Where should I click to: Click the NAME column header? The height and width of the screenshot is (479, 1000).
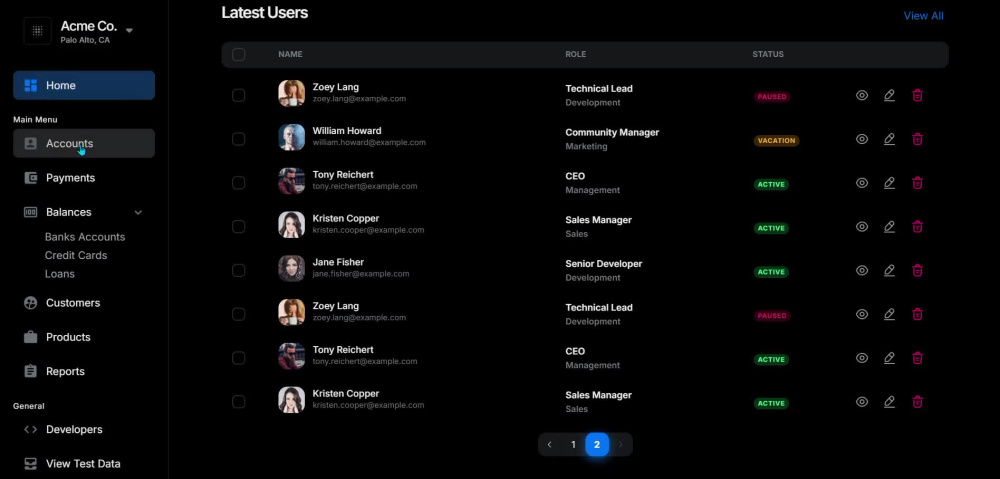tap(290, 54)
